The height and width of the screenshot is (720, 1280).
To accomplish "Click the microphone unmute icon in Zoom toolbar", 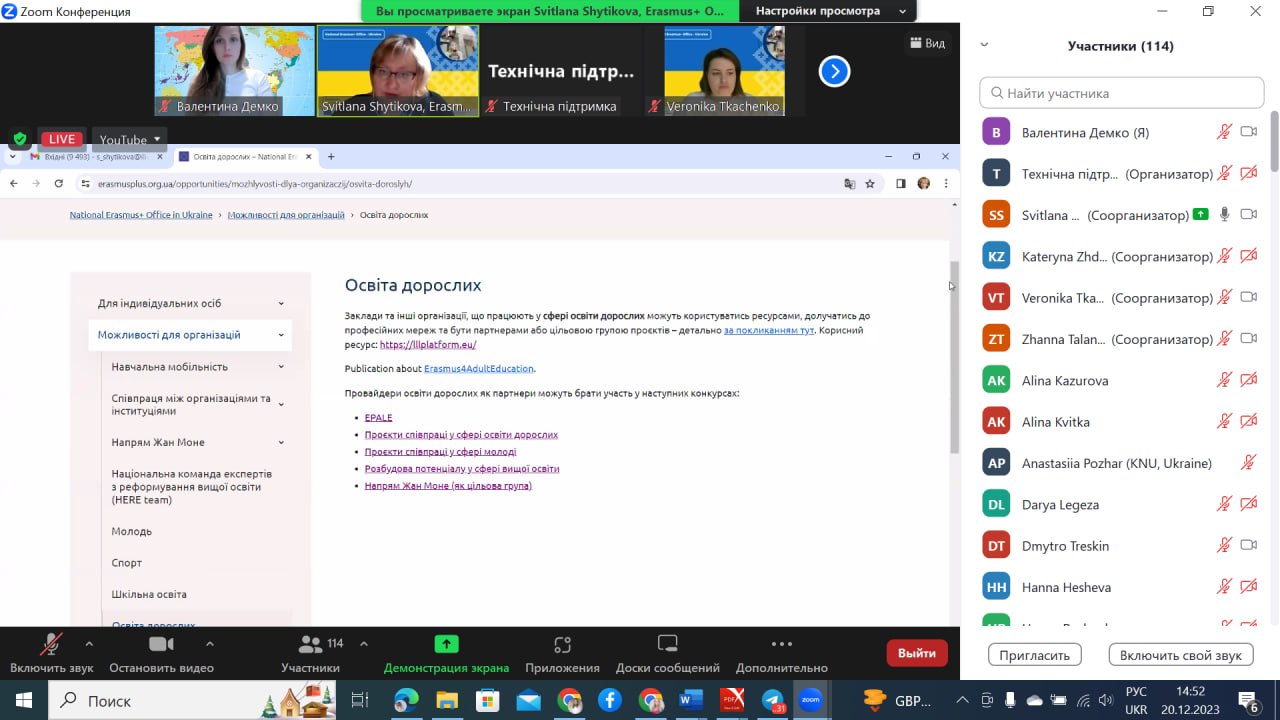I will coord(51,644).
